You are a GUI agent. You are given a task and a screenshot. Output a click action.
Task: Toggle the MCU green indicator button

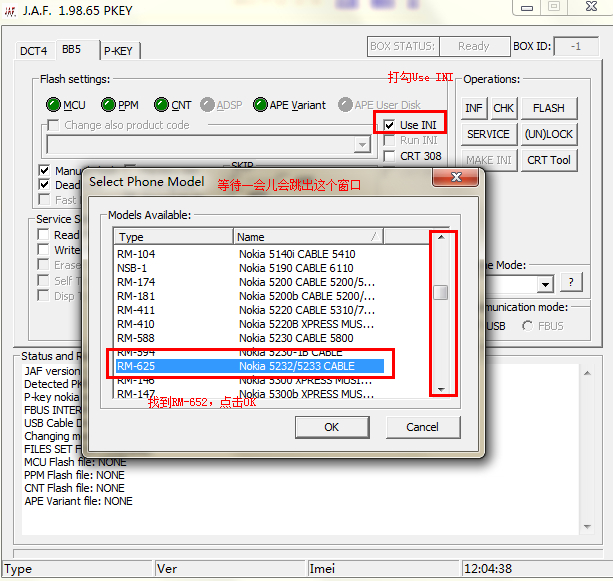(53, 105)
